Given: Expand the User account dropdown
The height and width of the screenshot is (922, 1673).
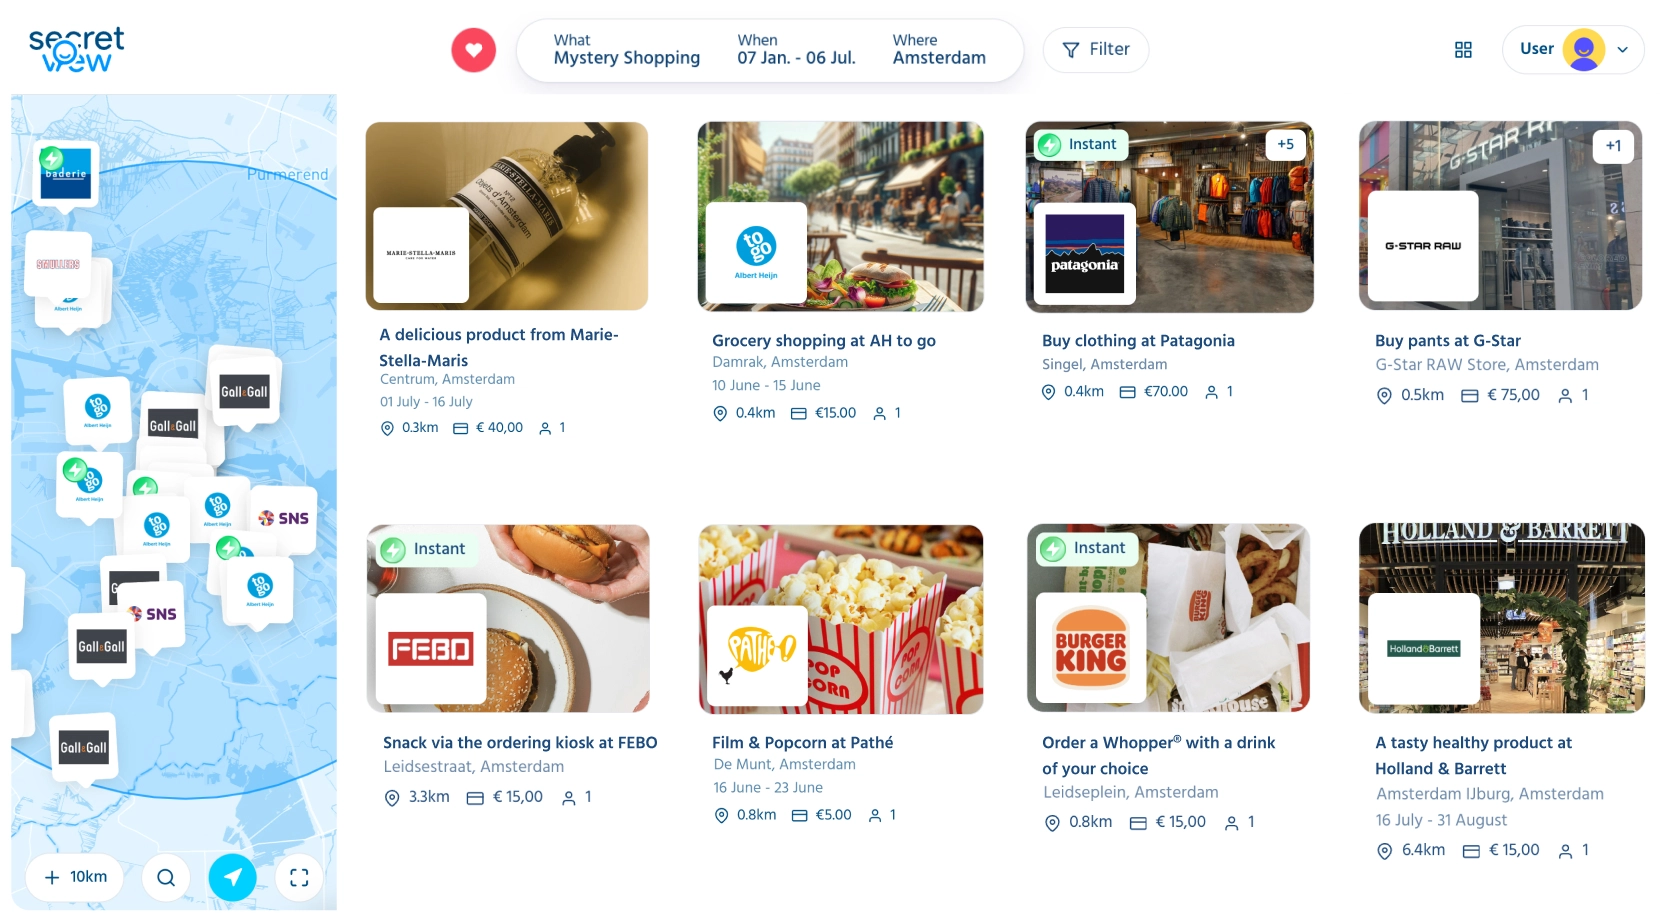Looking at the screenshot, I should [x=1573, y=50].
